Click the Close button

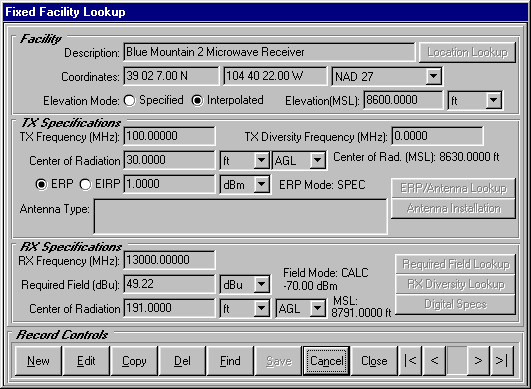(374, 361)
